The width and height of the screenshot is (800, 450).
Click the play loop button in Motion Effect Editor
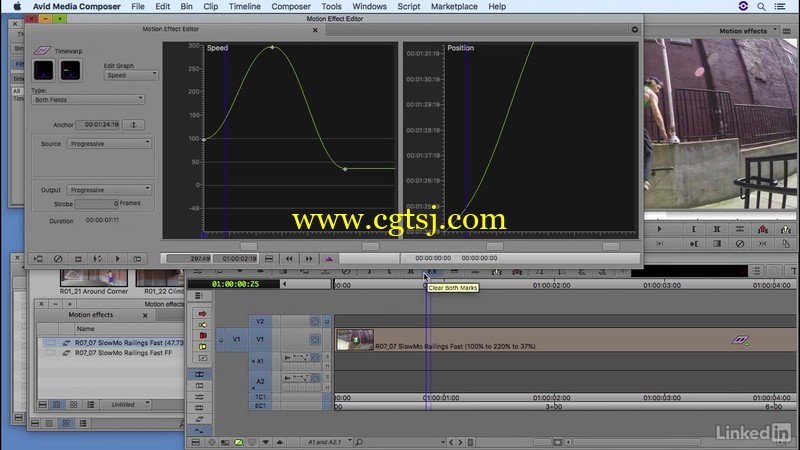tap(97, 259)
